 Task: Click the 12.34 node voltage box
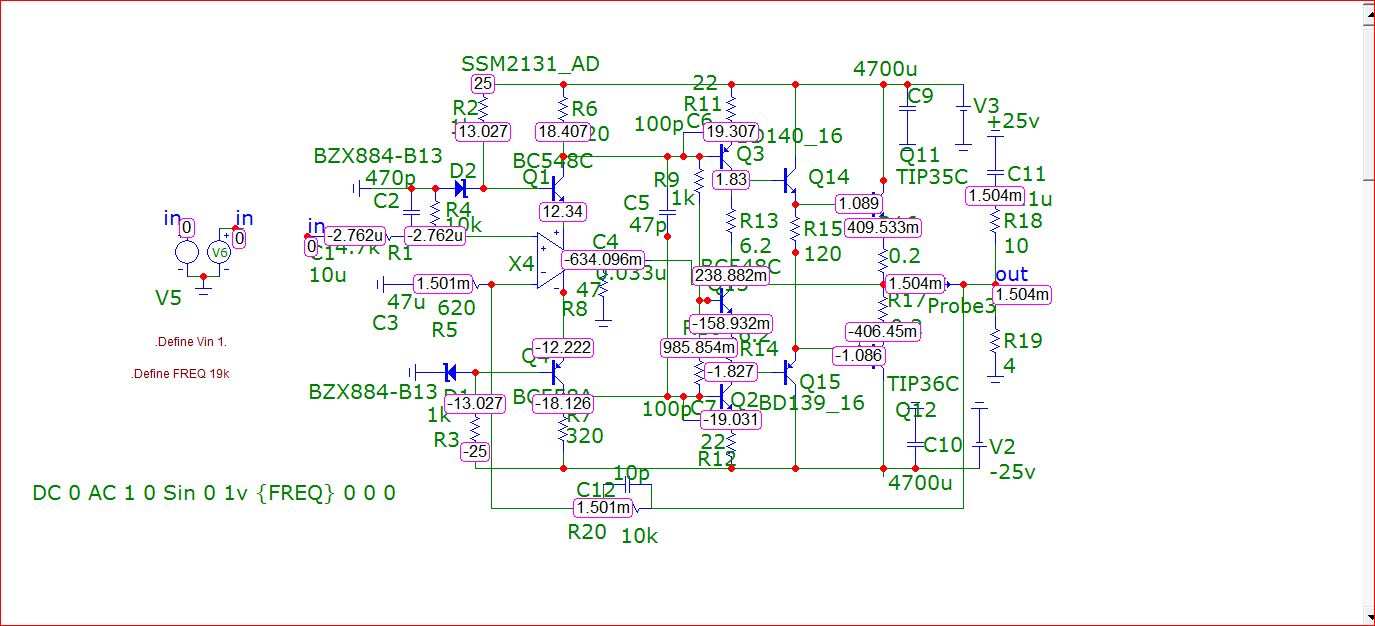click(x=563, y=212)
